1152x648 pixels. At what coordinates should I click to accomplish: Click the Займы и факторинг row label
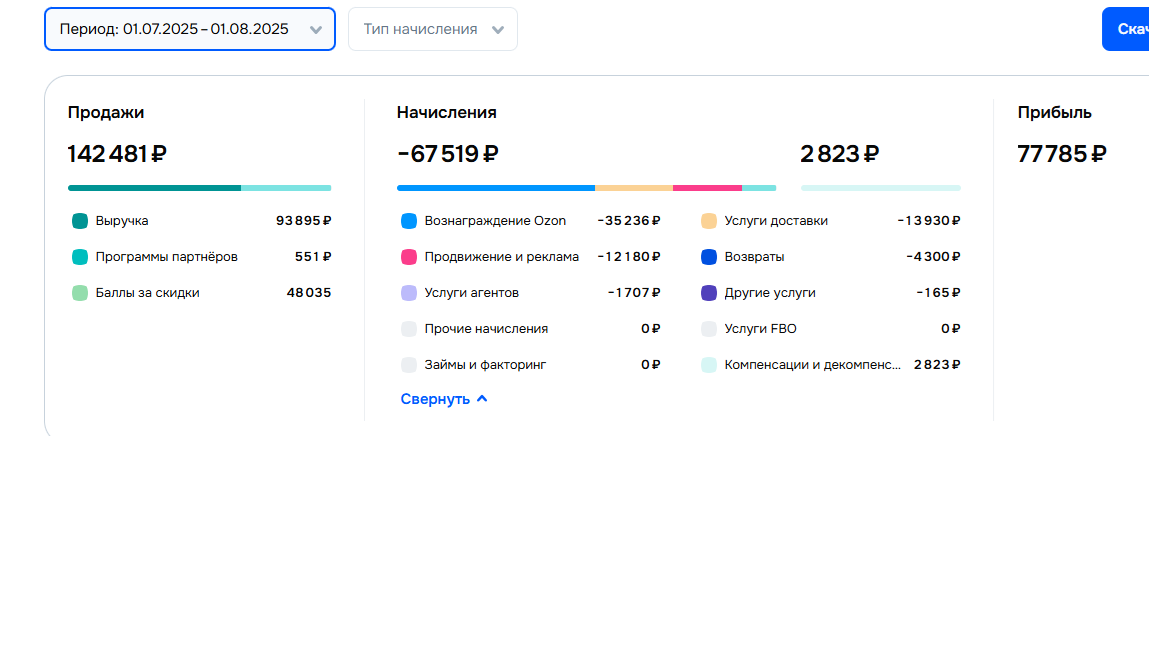tap(485, 365)
